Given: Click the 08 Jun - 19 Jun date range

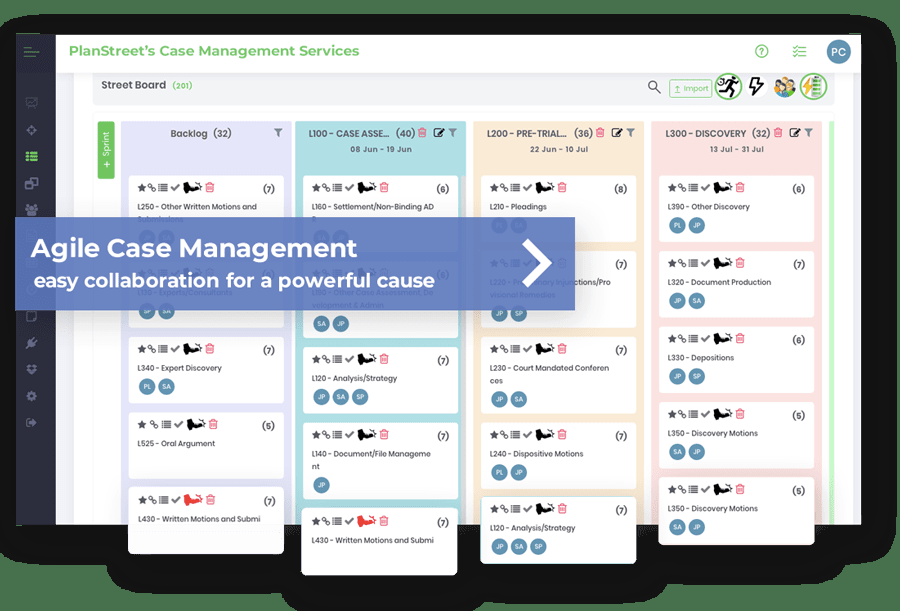Looking at the screenshot, I should click(381, 149).
